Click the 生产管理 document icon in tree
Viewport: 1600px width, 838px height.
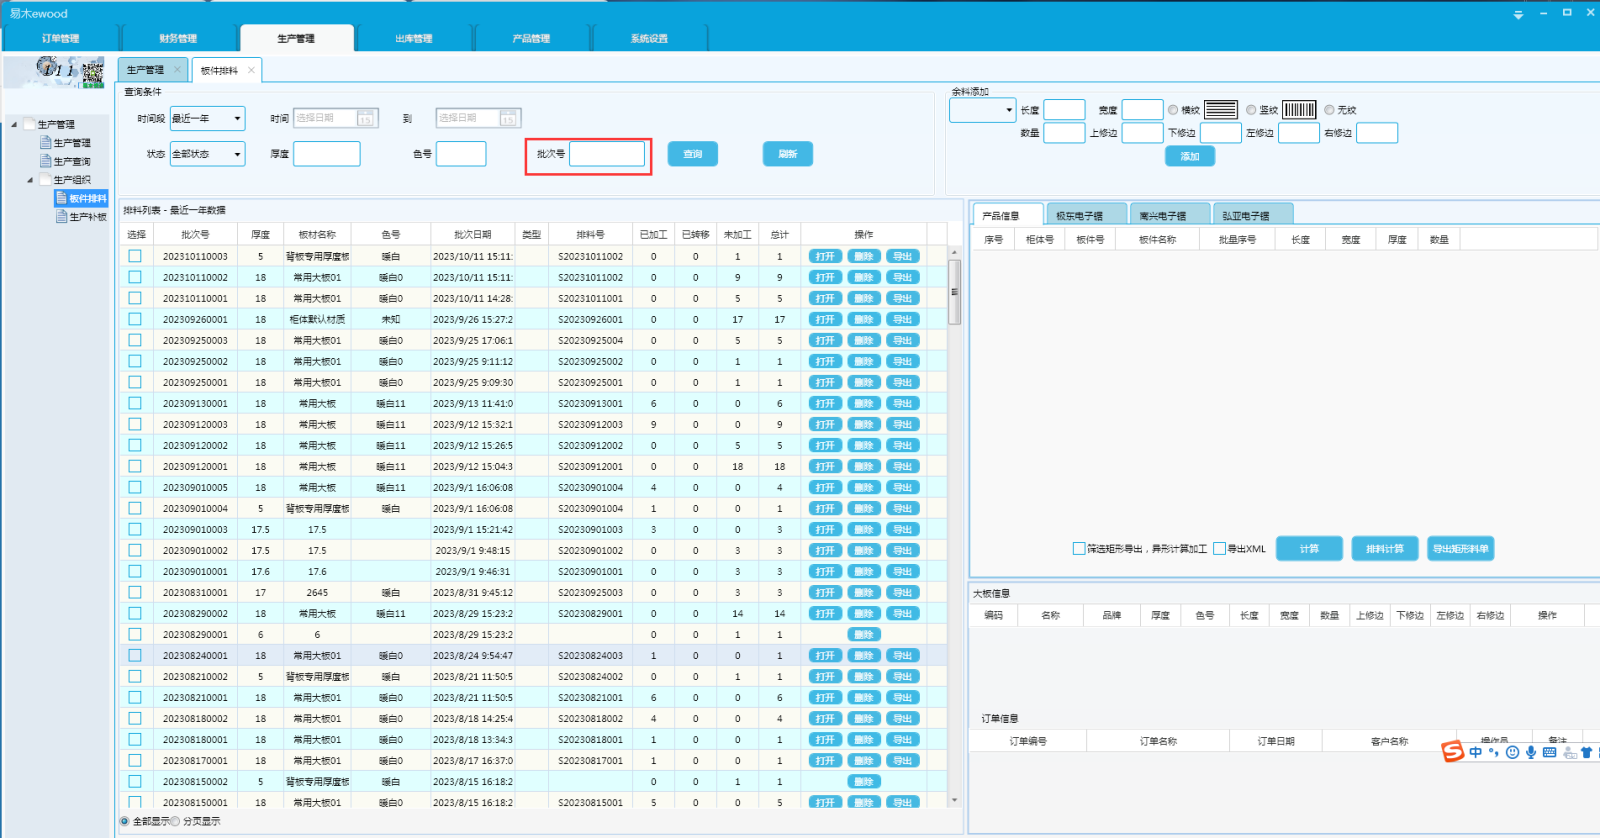point(45,142)
